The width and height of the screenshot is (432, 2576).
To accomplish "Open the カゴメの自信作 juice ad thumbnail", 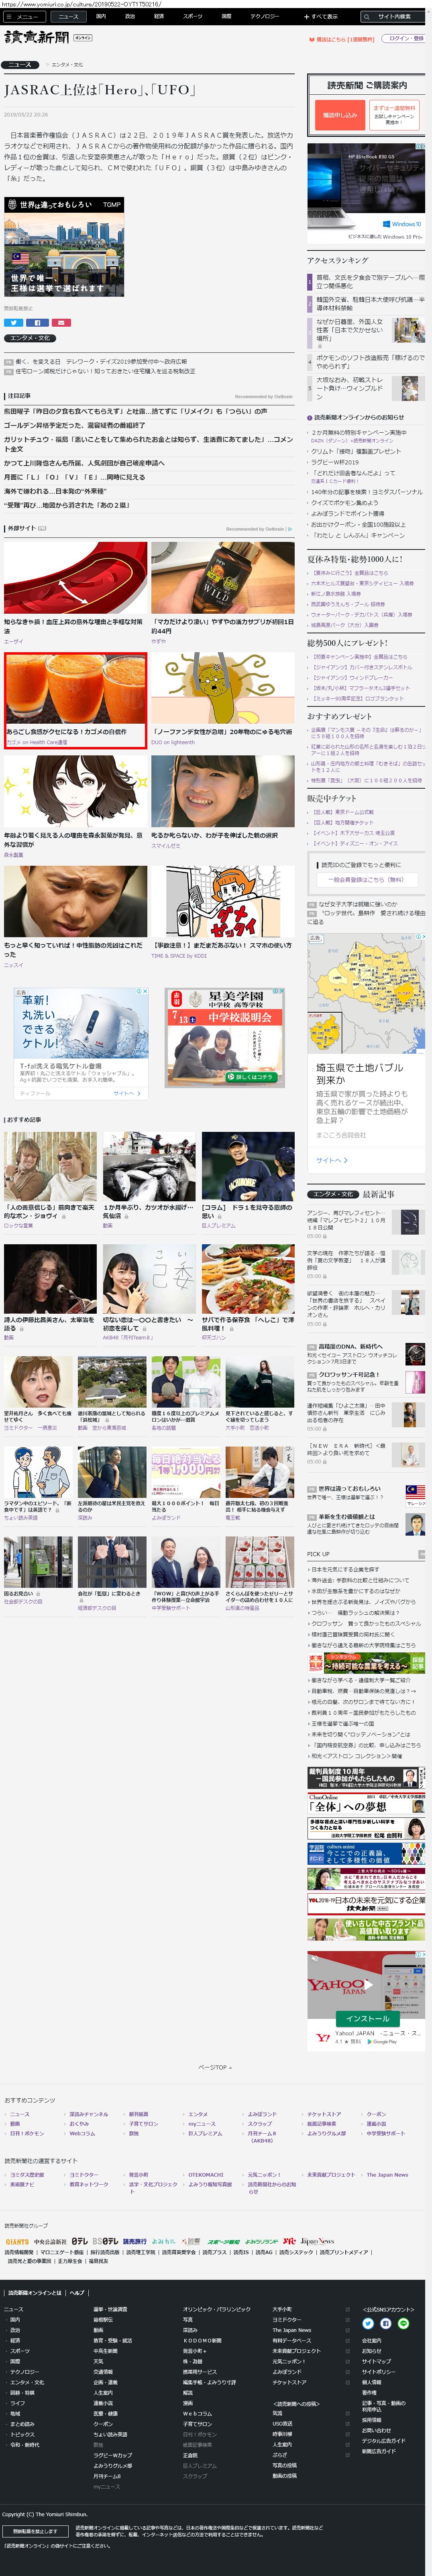I will 75,700.
